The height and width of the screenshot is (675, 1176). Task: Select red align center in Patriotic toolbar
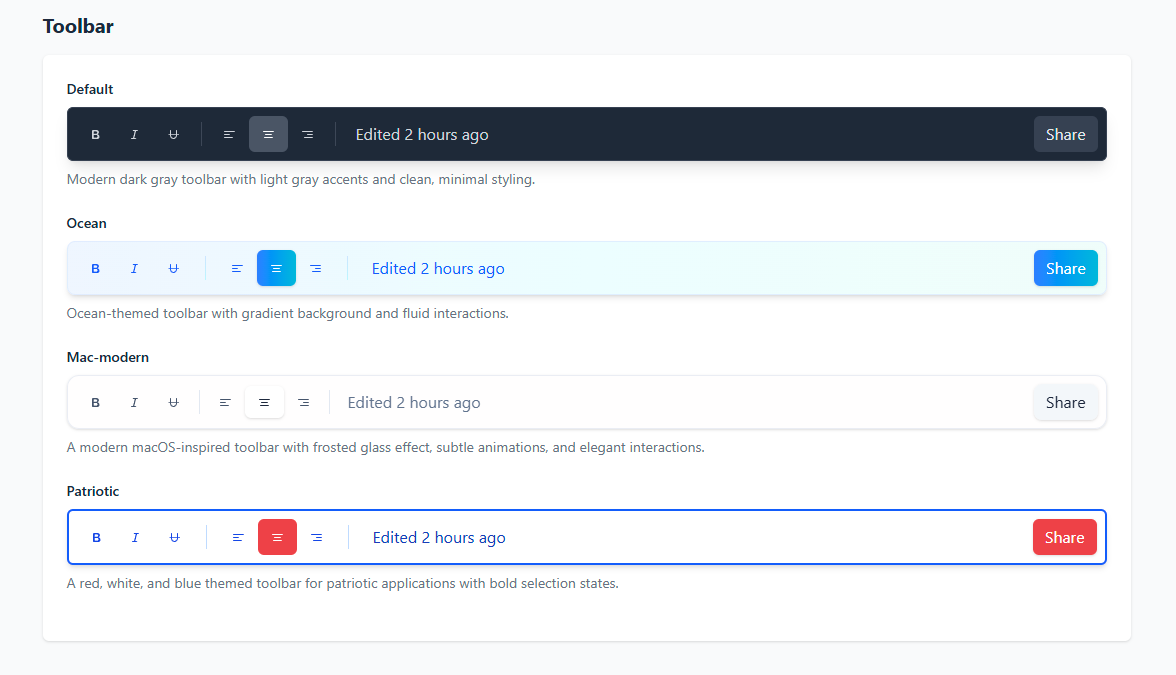(278, 538)
